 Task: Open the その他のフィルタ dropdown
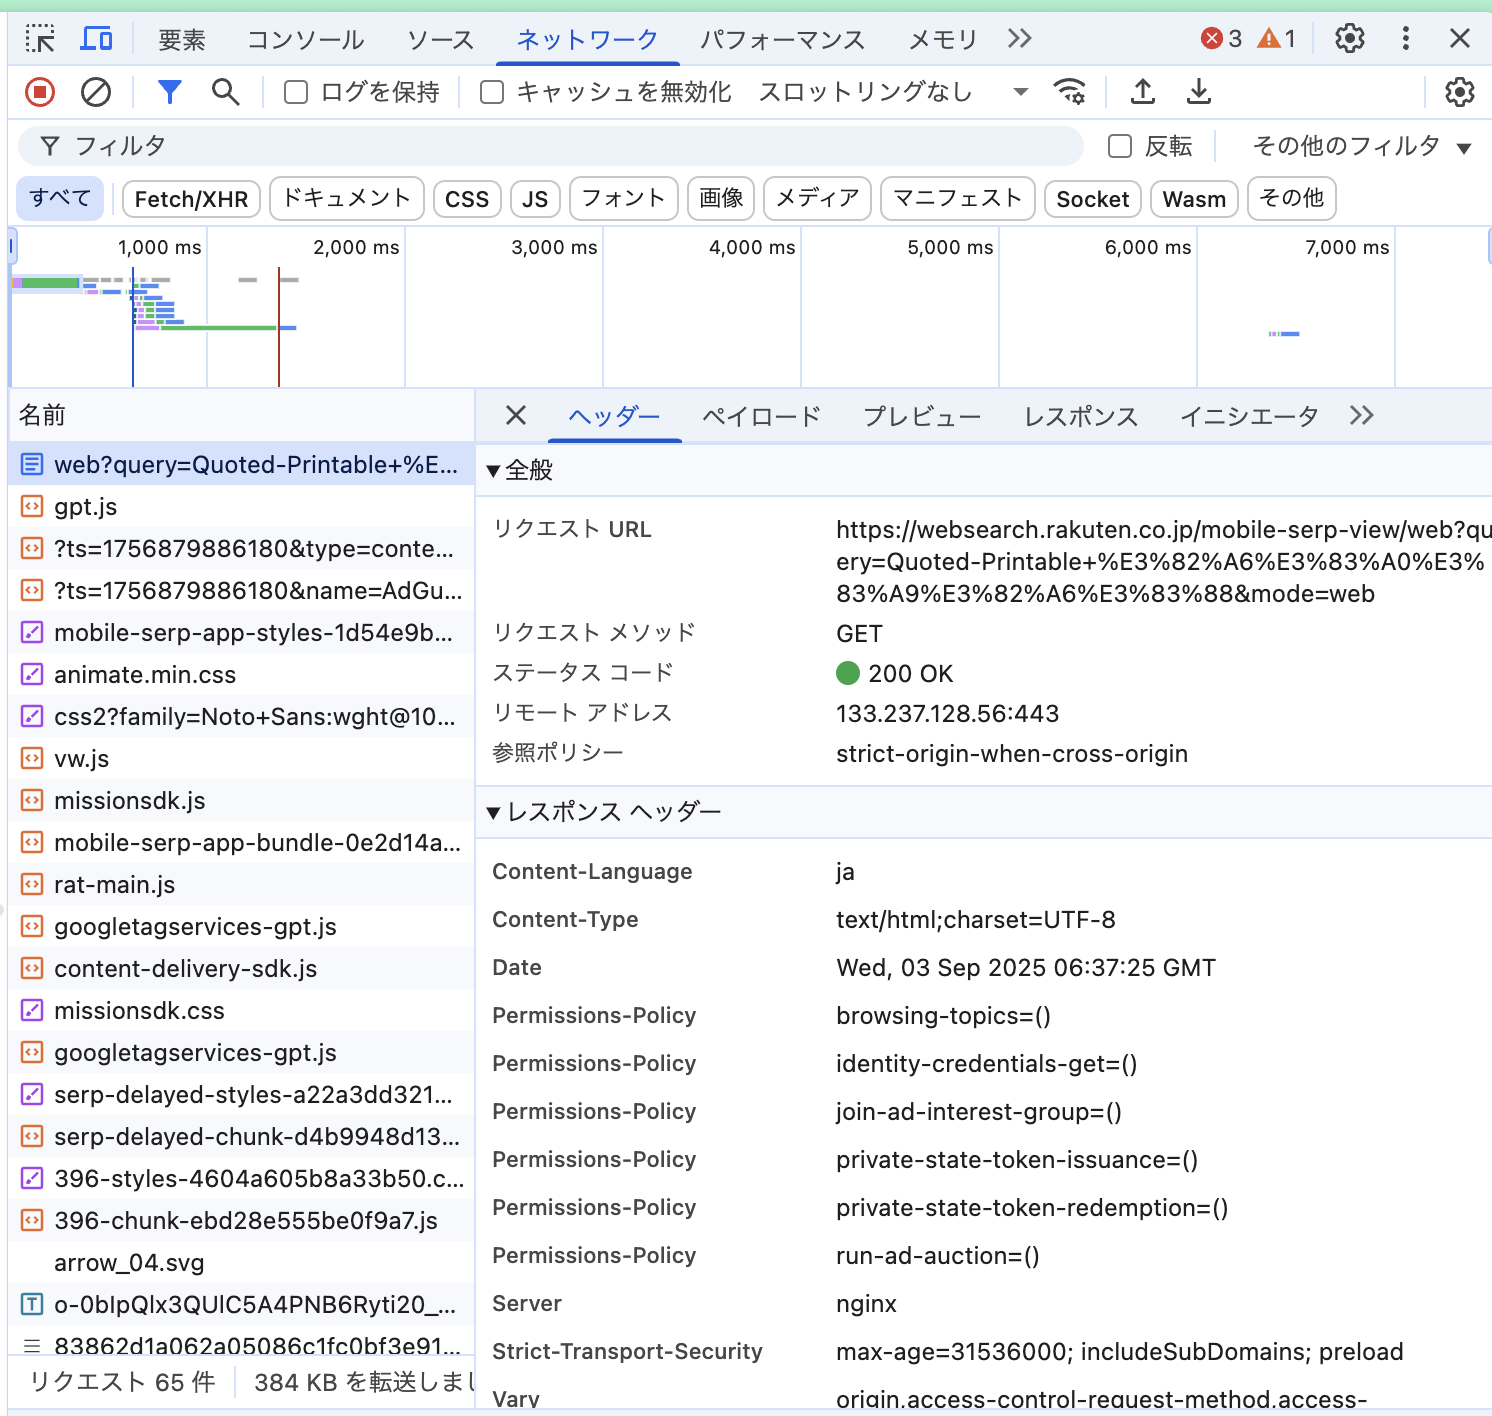(1361, 146)
